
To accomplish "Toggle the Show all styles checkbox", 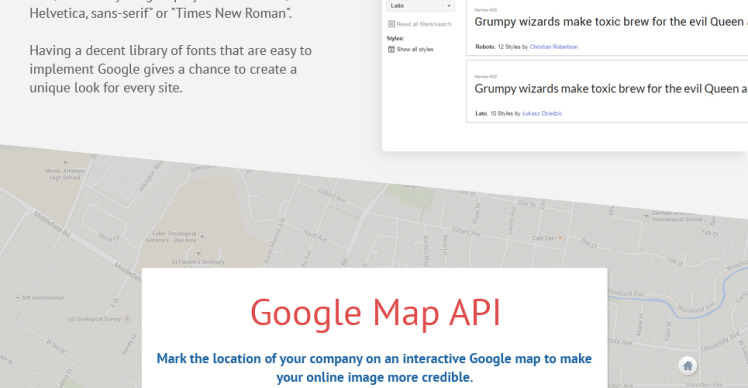I will coord(391,49).
